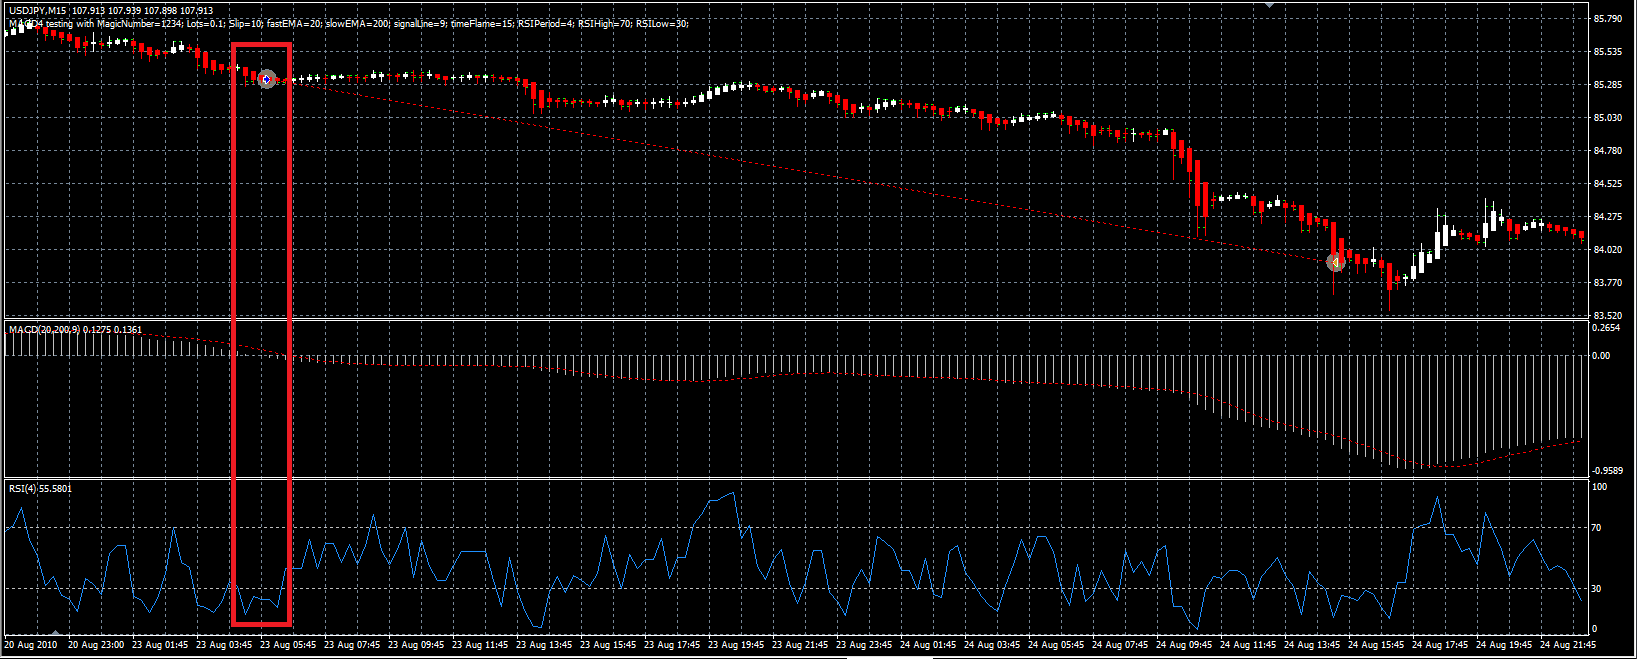Click the 23 Aug 13:45 time label
Viewport: 1637px width, 659px height.
coord(544,645)
